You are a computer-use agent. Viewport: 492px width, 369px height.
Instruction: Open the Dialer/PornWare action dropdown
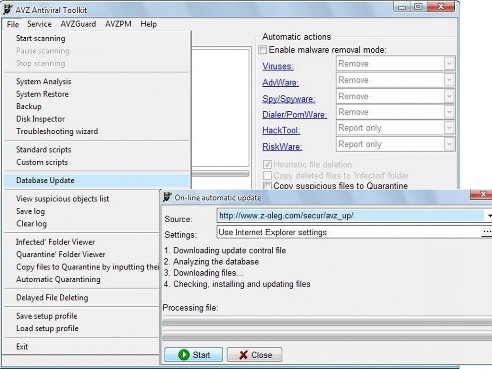pos(449,112)
